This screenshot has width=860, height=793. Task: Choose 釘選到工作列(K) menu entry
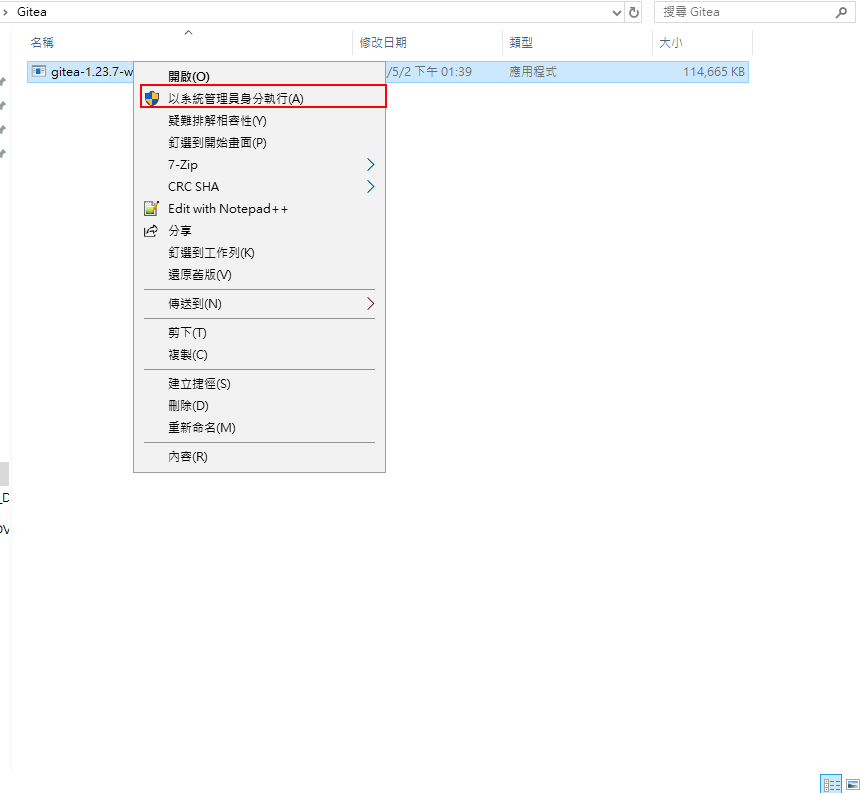[x=259, y=252]
